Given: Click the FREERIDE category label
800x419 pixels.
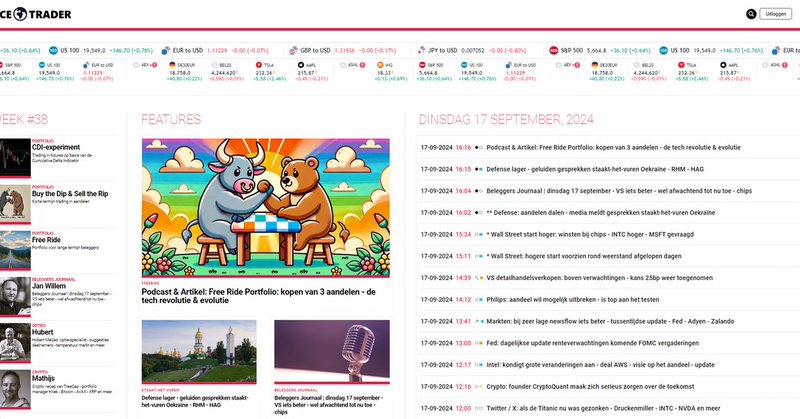Looking at the screenshot, I should pos(151,283).
